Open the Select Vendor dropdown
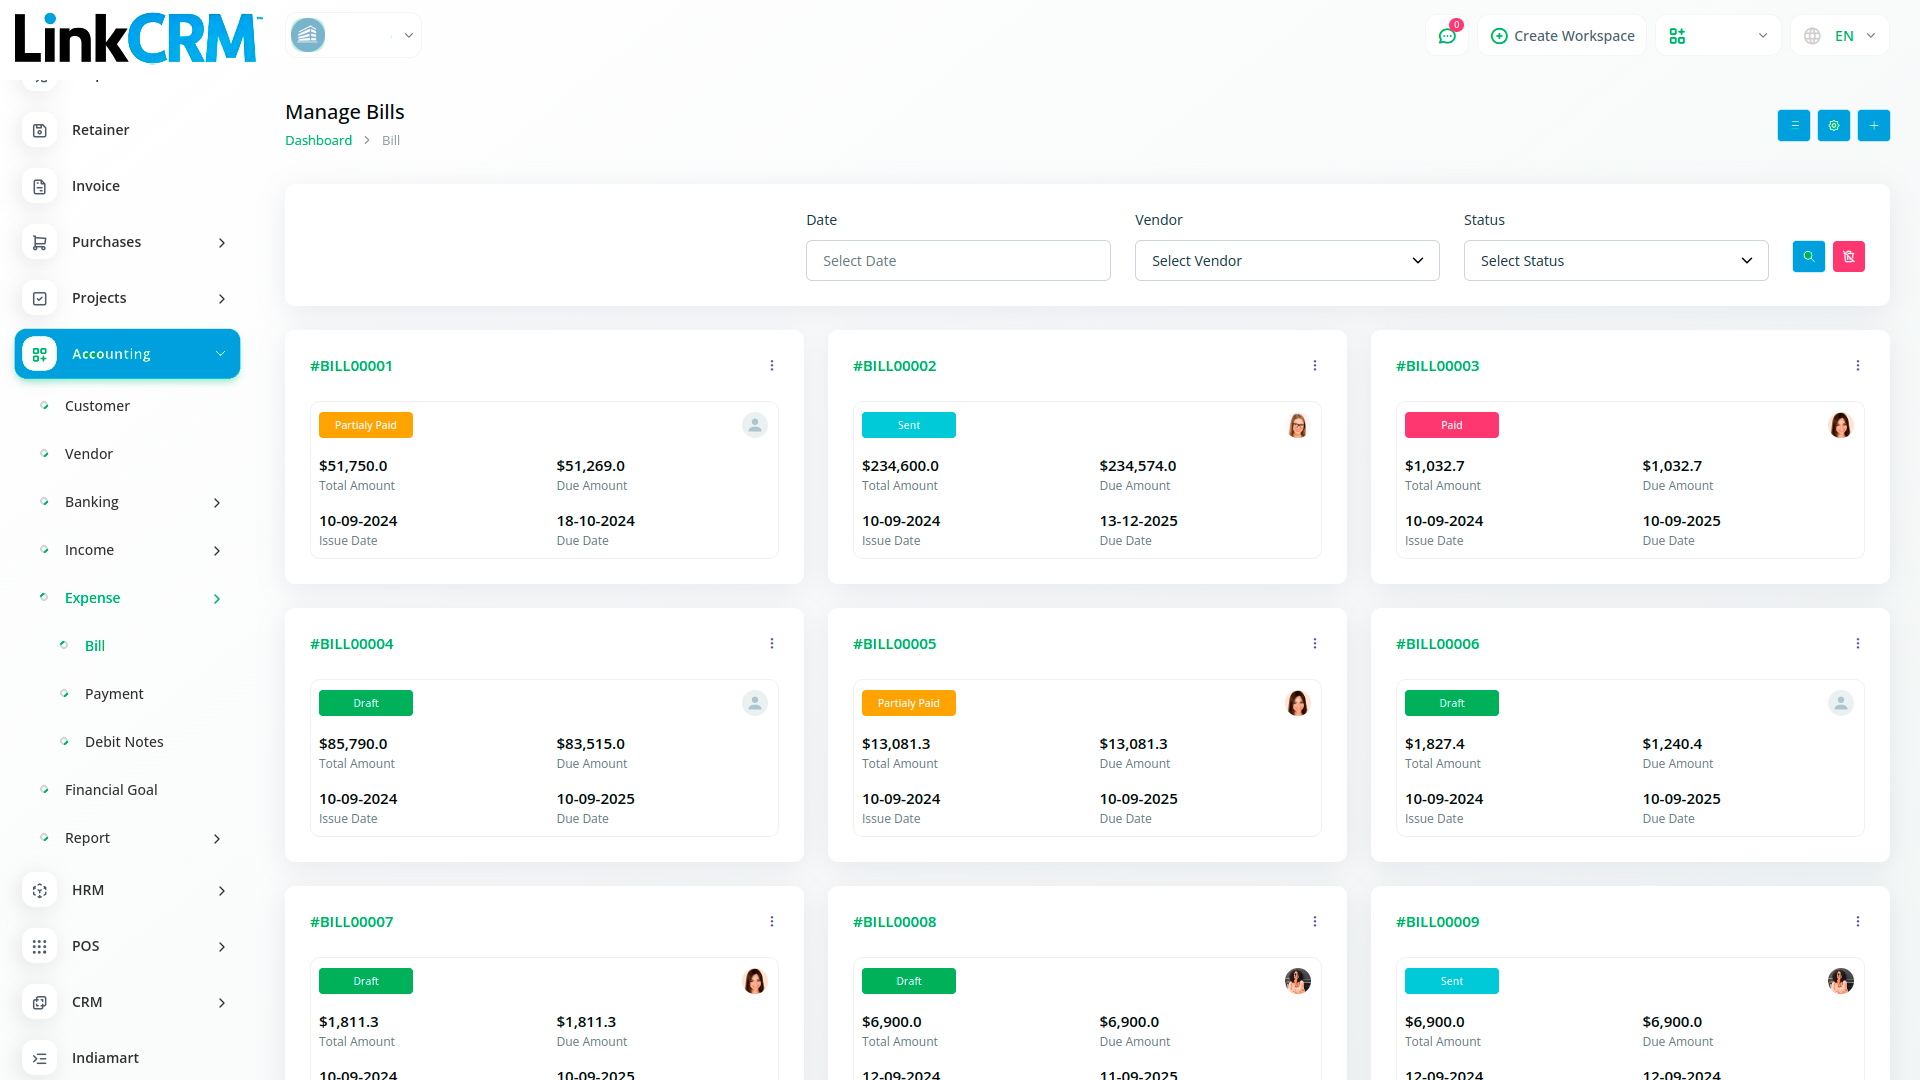The height and width of the screenshot is (1080, 1920). [1286, 261]
